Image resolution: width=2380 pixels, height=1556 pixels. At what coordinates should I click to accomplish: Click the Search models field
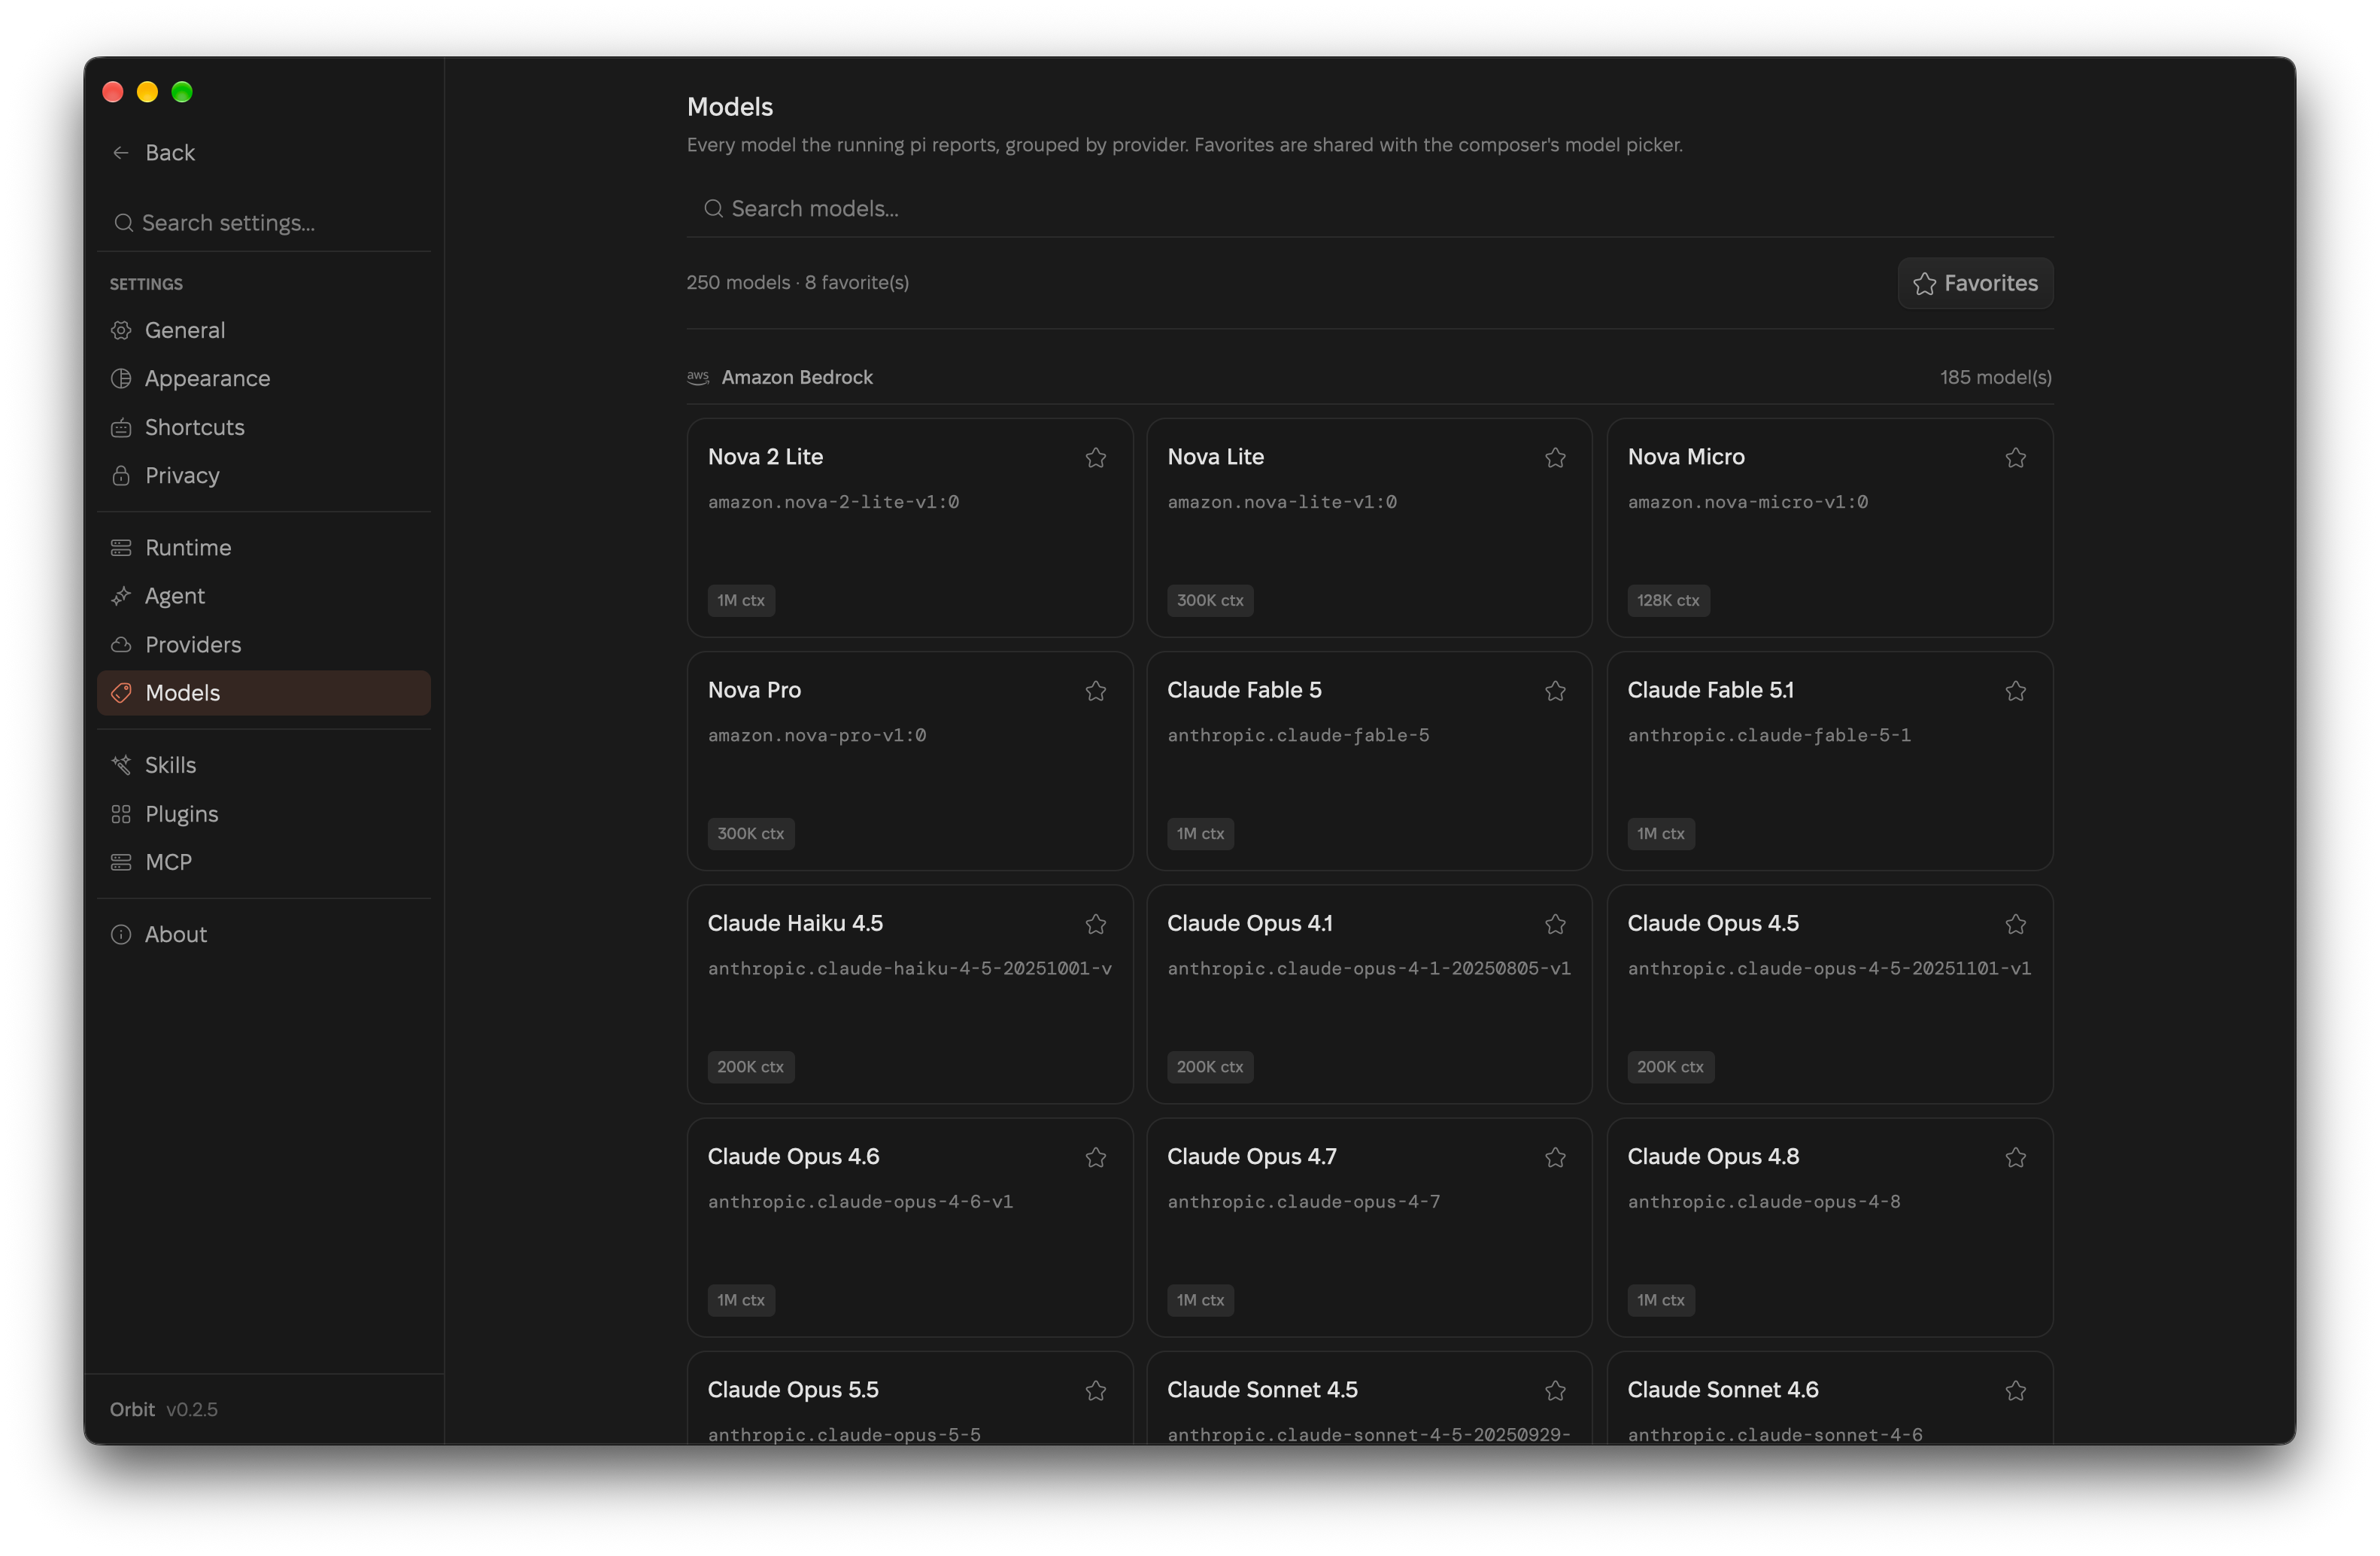click(1369, 208)
